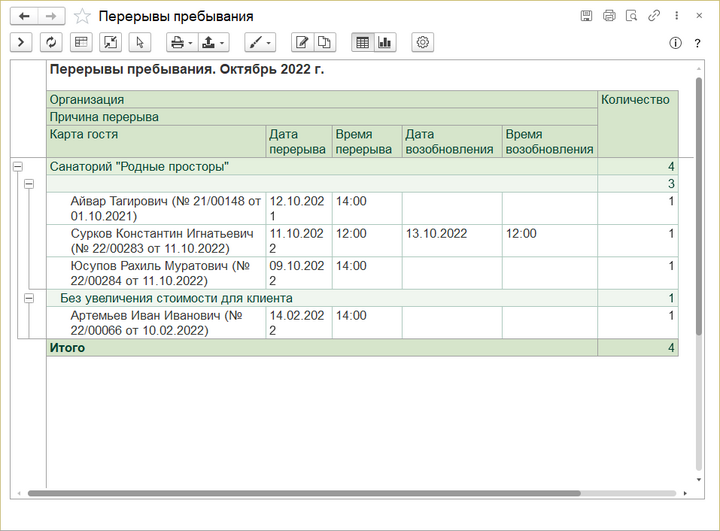Open the brush formatting dropdown

tap(260, 42)
